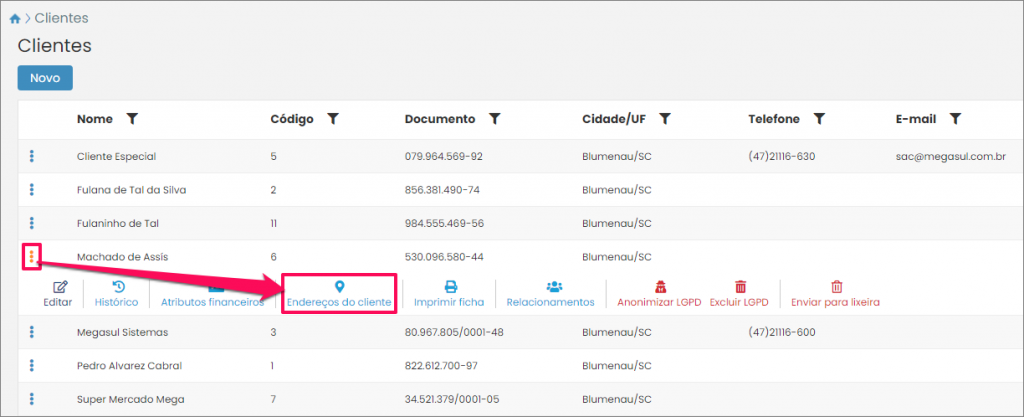This screenshot has height=417, width=1024.
Task: Open Histórico for Machado de Assis
Action: 117,293
